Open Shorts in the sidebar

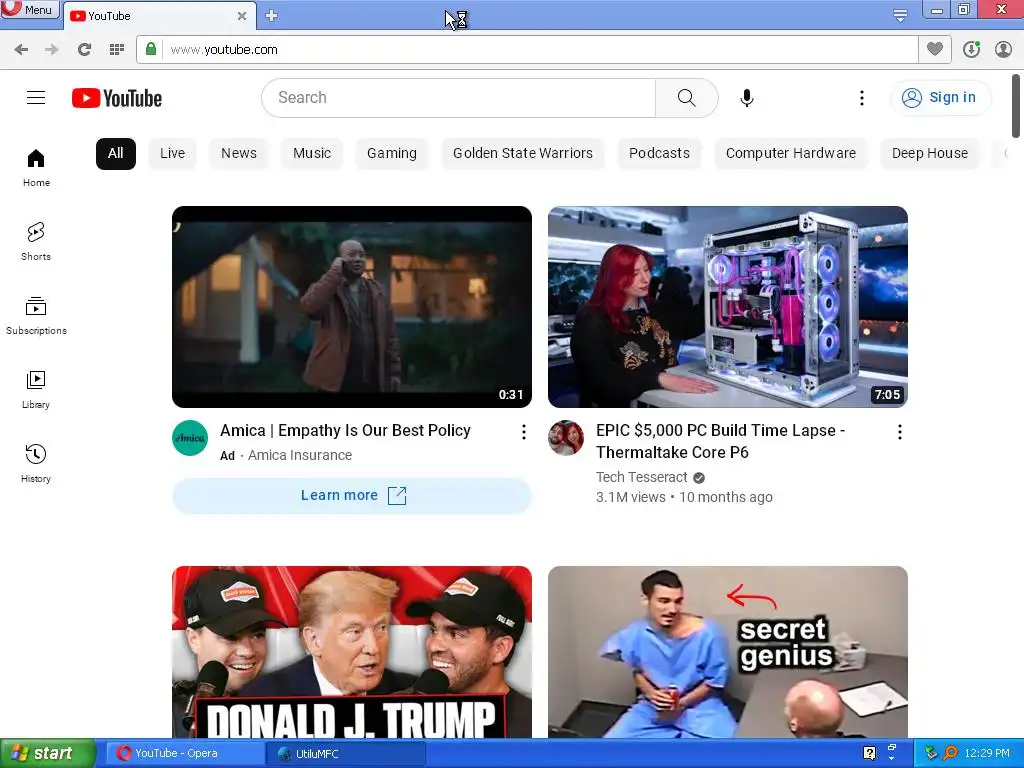point(36,242)
